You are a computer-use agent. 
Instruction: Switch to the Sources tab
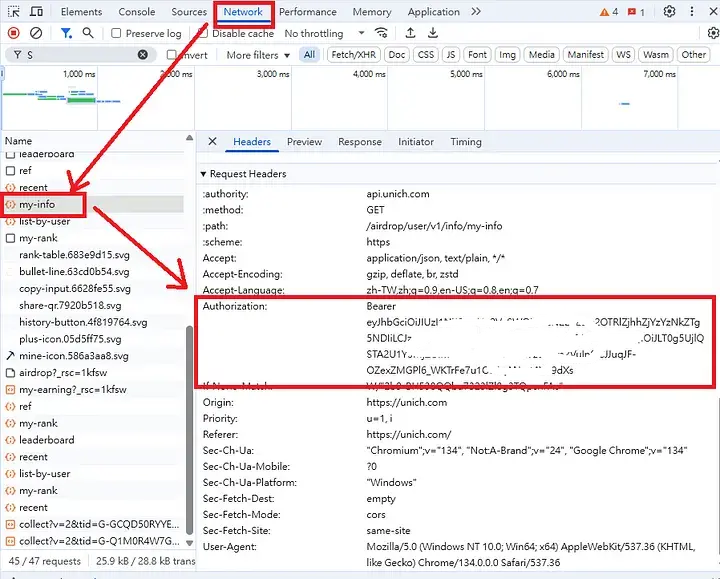(x=189, y=12)
